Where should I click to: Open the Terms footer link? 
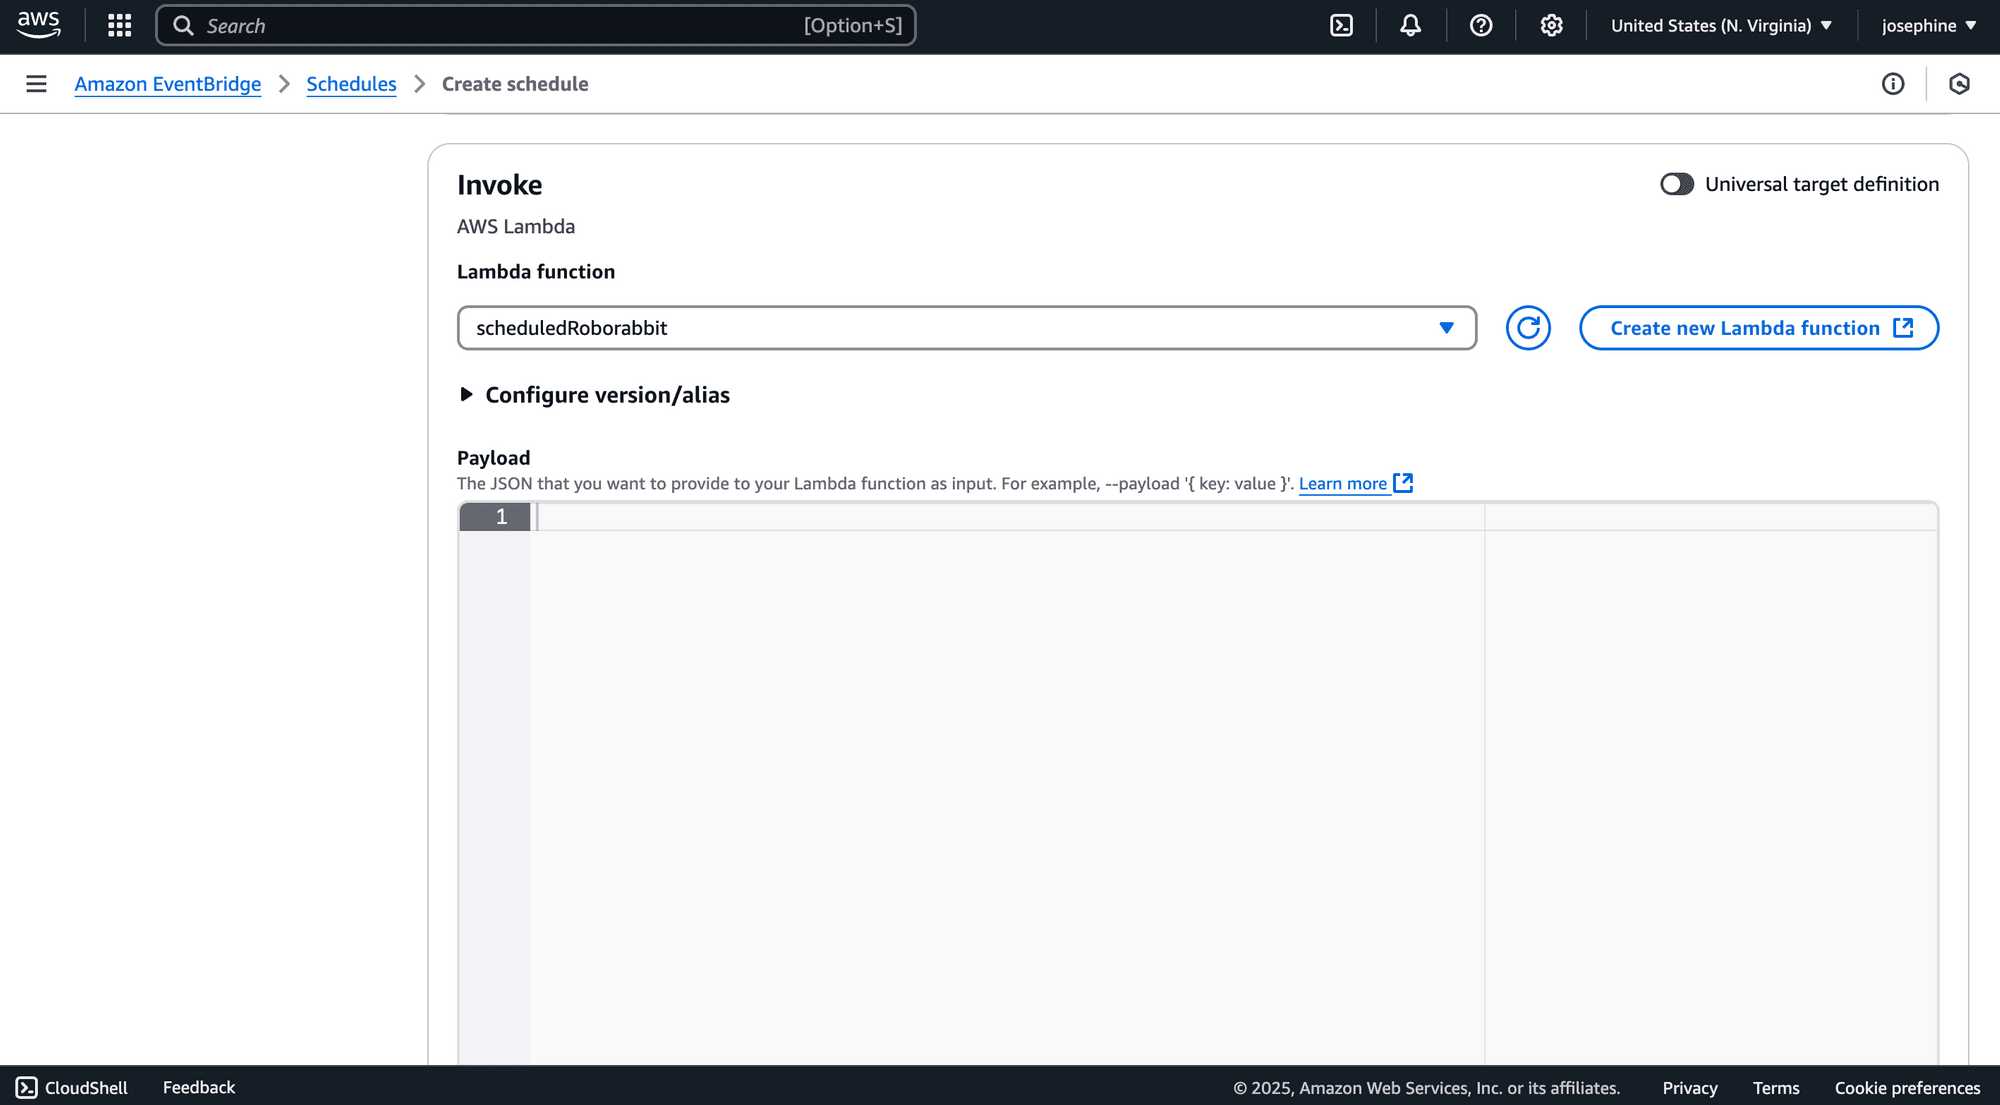(x=1776, y=1088)
